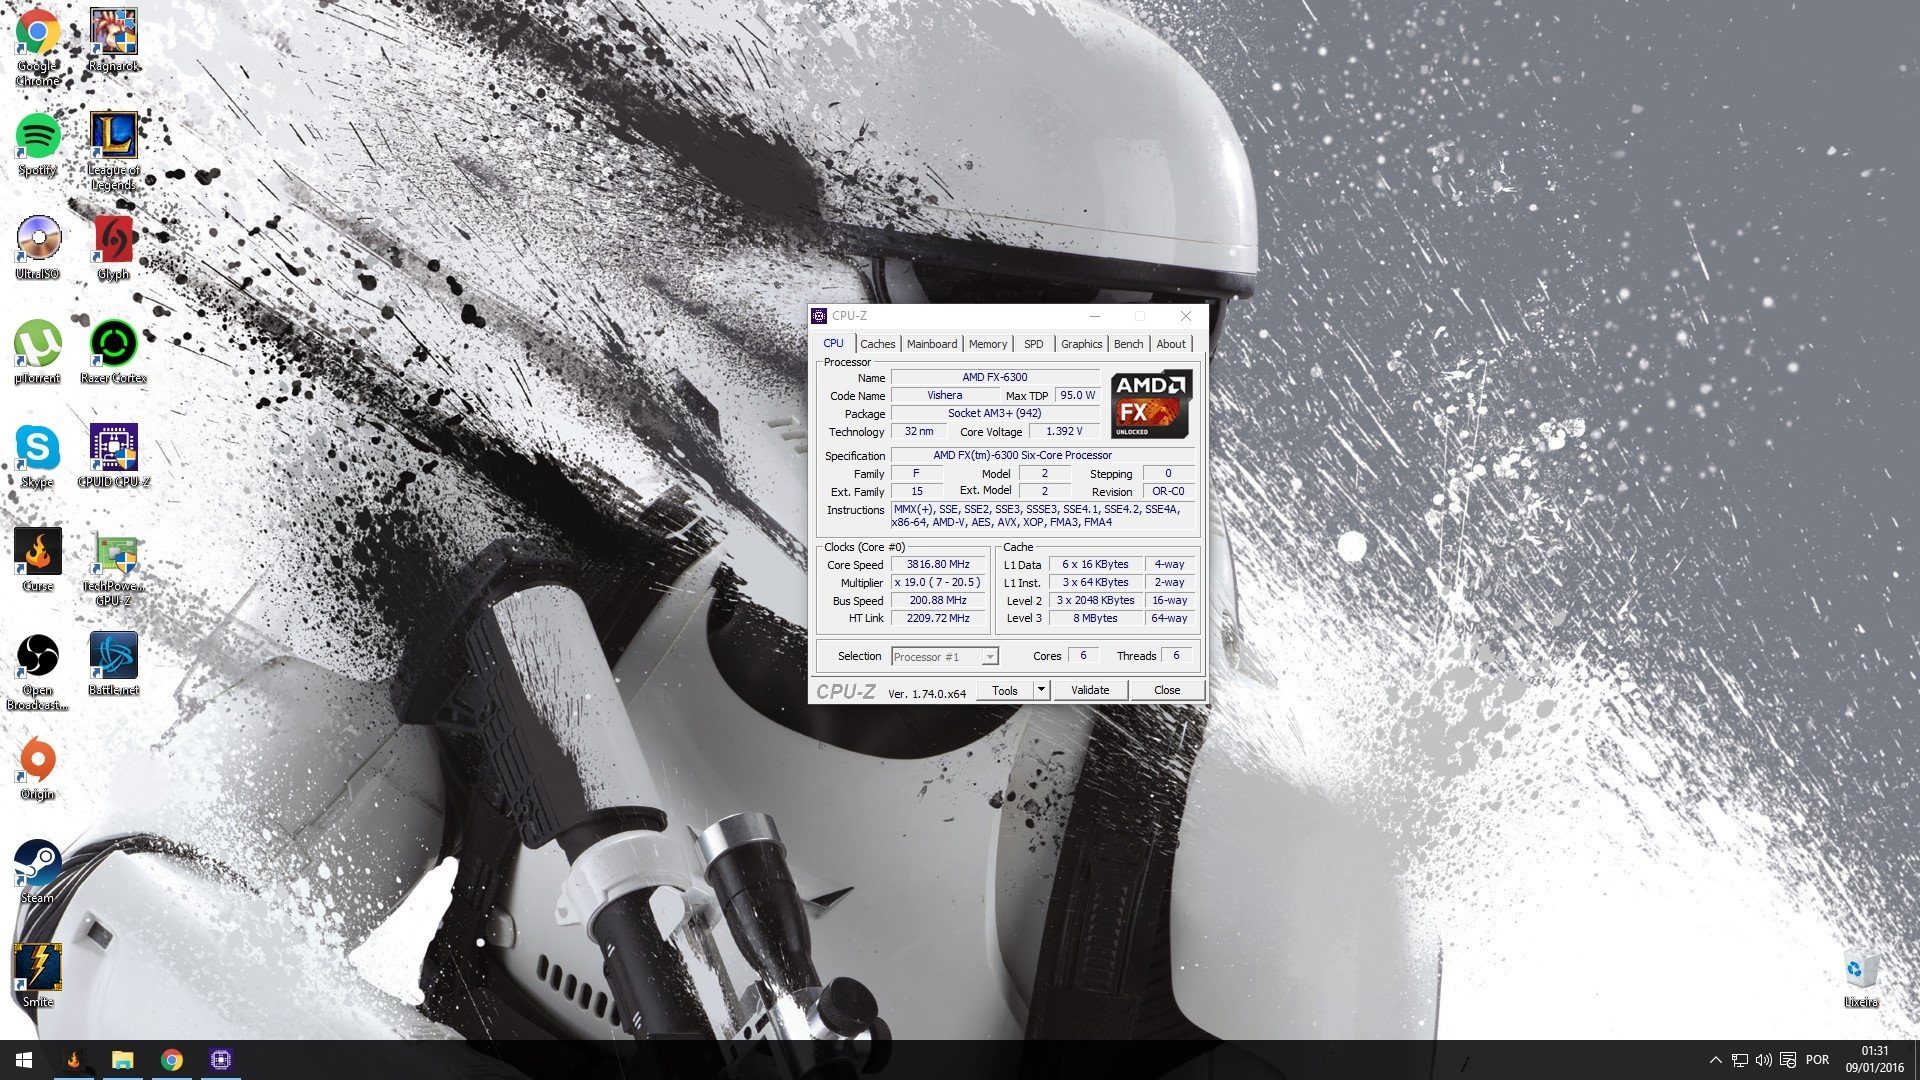Image resolution: width=1920 pixels, height=1080 pixels.
Task: Open the TechPowerUp GPU-Z desktop shortcut
Action: point(113,568)
